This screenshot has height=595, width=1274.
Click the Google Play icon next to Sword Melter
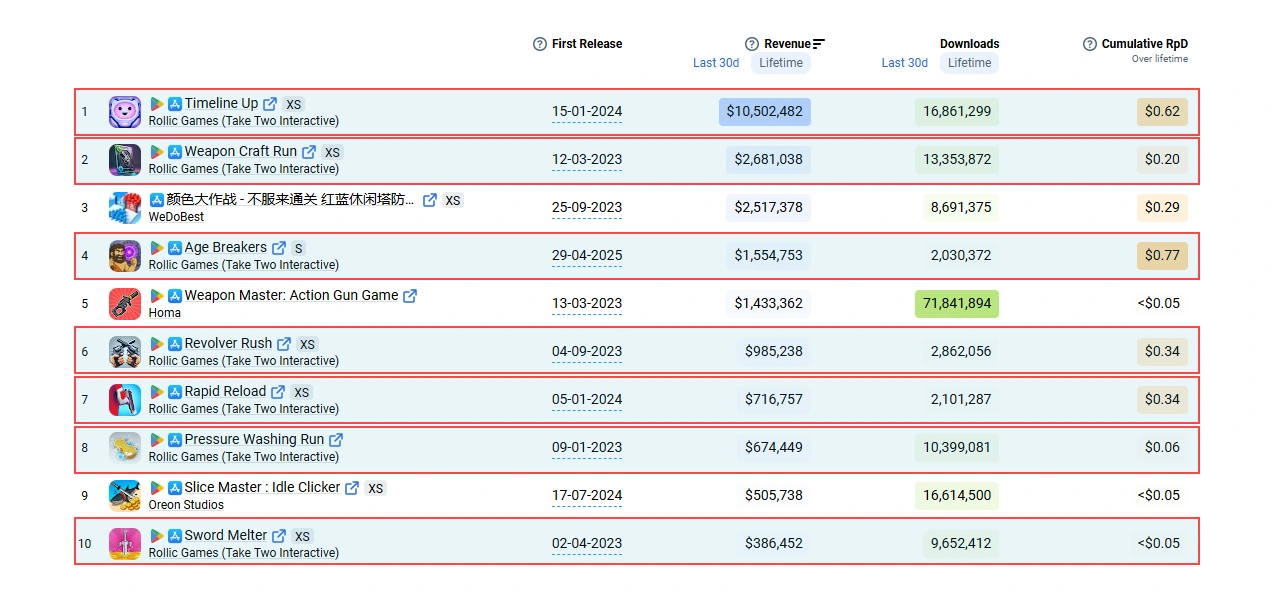coord(157,536)
